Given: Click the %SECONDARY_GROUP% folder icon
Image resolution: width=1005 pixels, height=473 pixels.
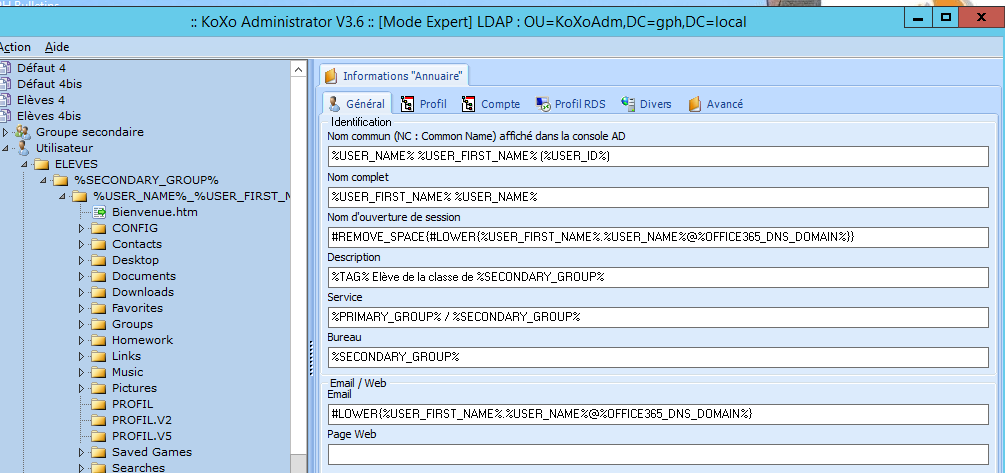Looking at the screenshot, I should point(61,180).
